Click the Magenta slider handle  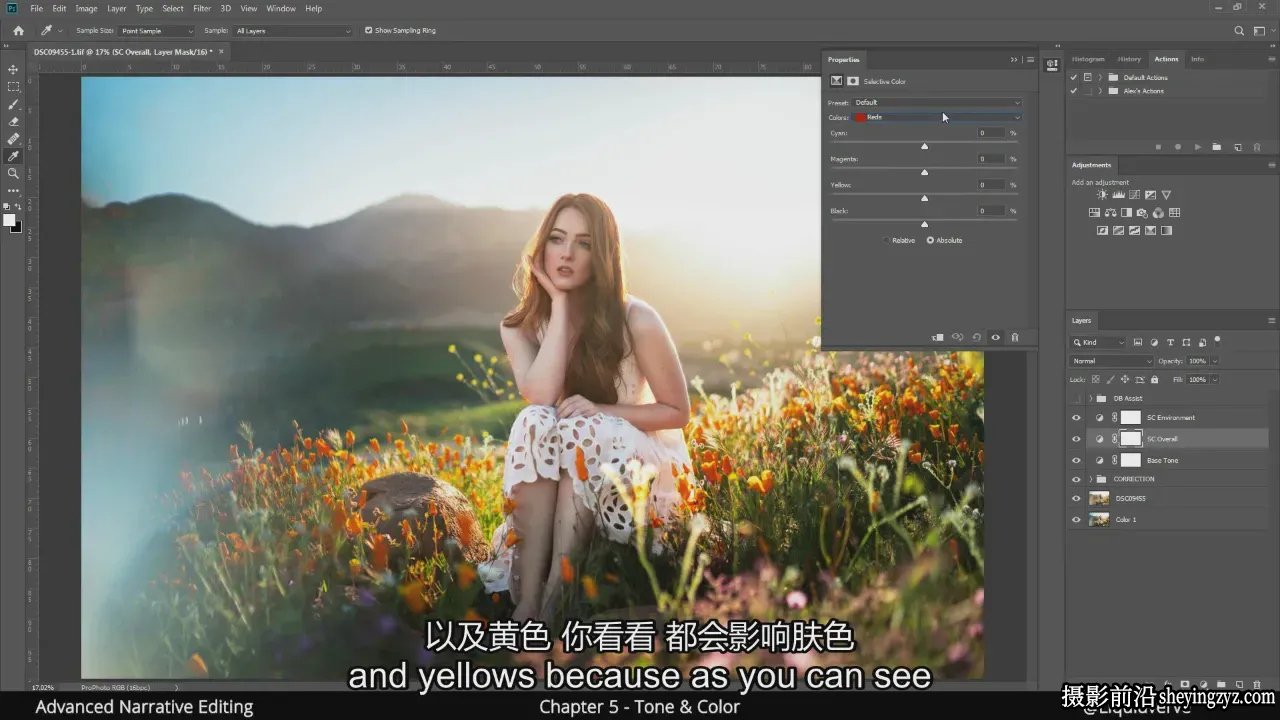[924, 172]
